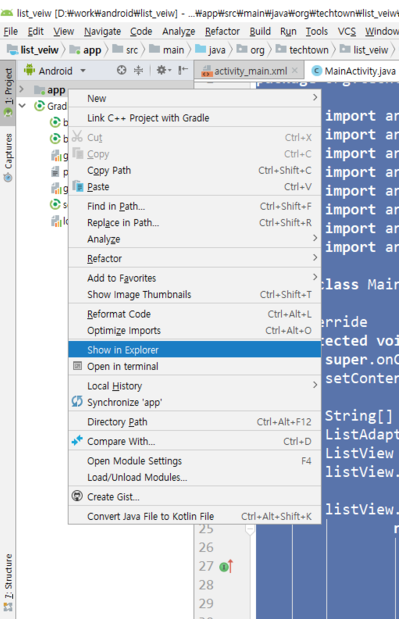Click GitHub icon beside Create Gist
This screenshot has height=619, width=399.
77,496
